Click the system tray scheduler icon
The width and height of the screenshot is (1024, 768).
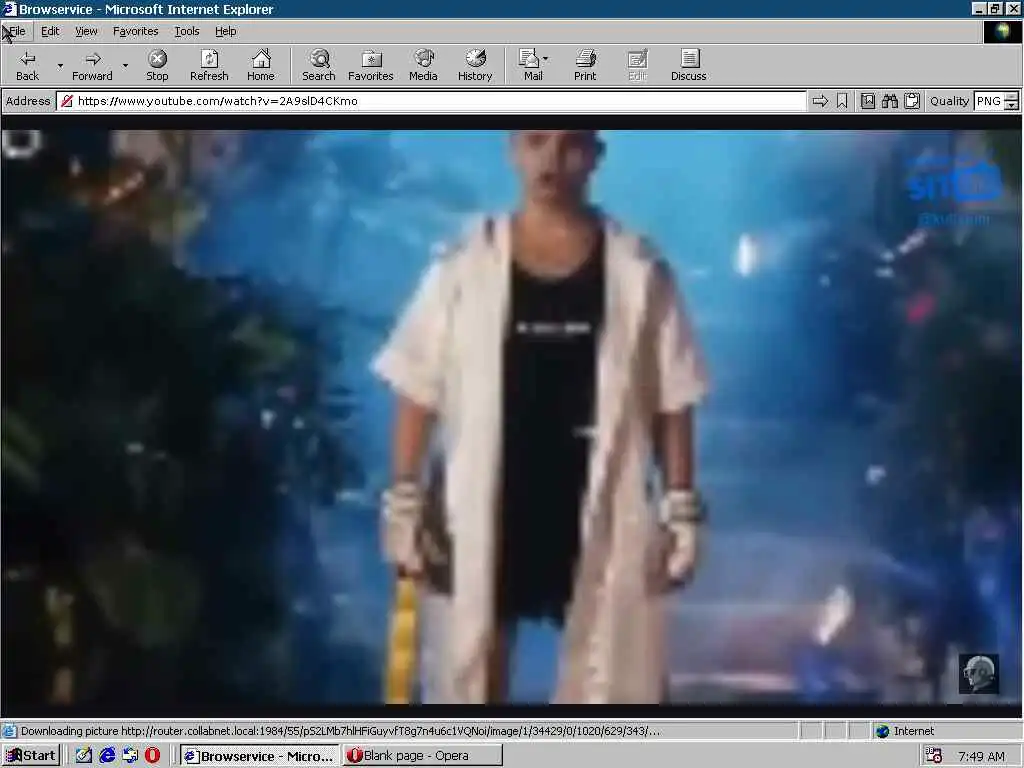(x=934, y=756)
